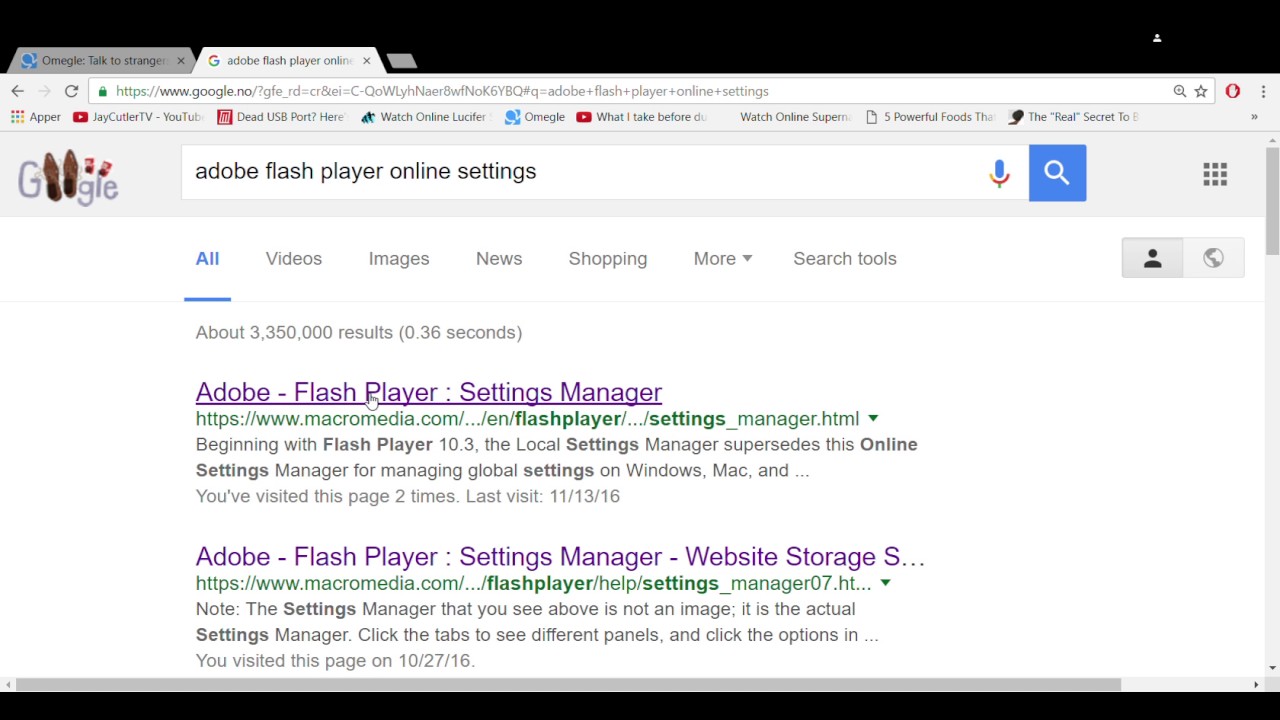Close the Omegle tab
Viewport: 1280px width, 720px height.
181,61
